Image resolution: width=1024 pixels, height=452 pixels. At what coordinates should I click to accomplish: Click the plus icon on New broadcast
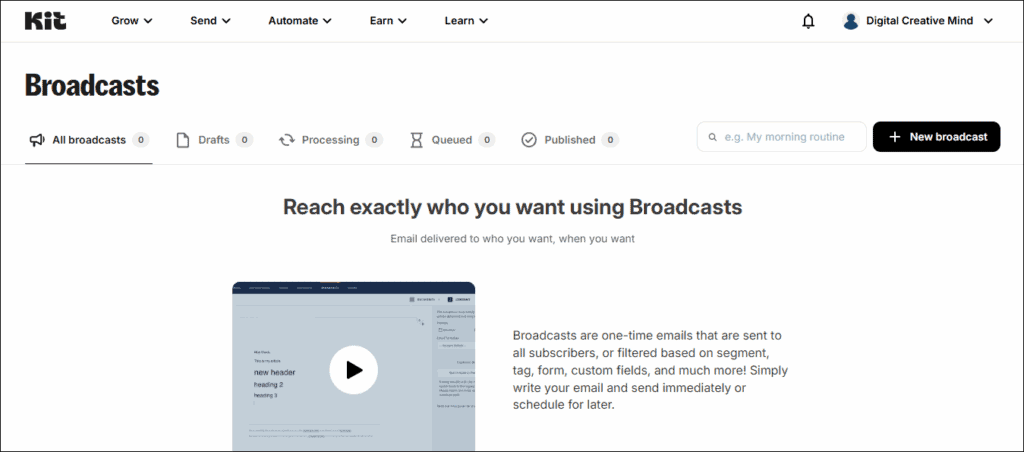point(895,137)
